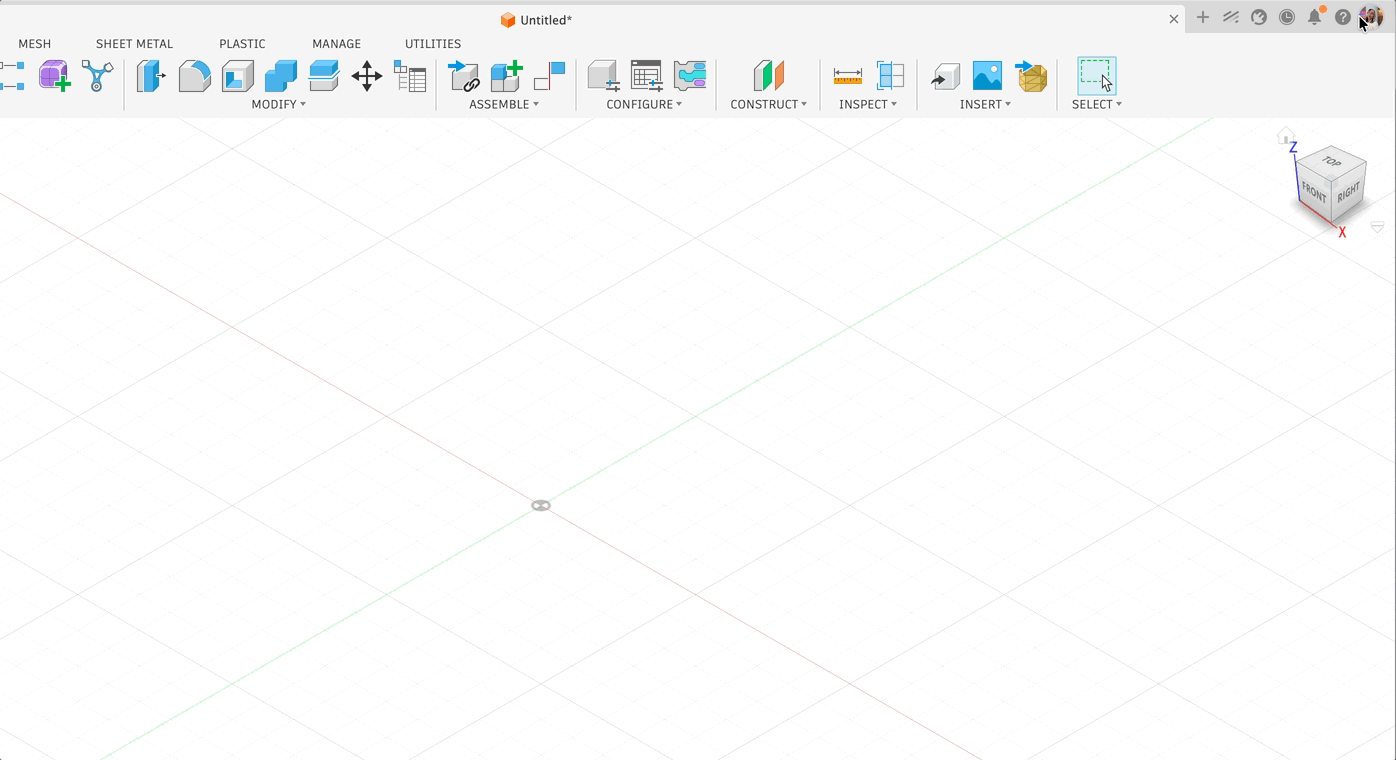
Task: Select the Section Analysis inspect icon
Action: (x=890, y=76)
